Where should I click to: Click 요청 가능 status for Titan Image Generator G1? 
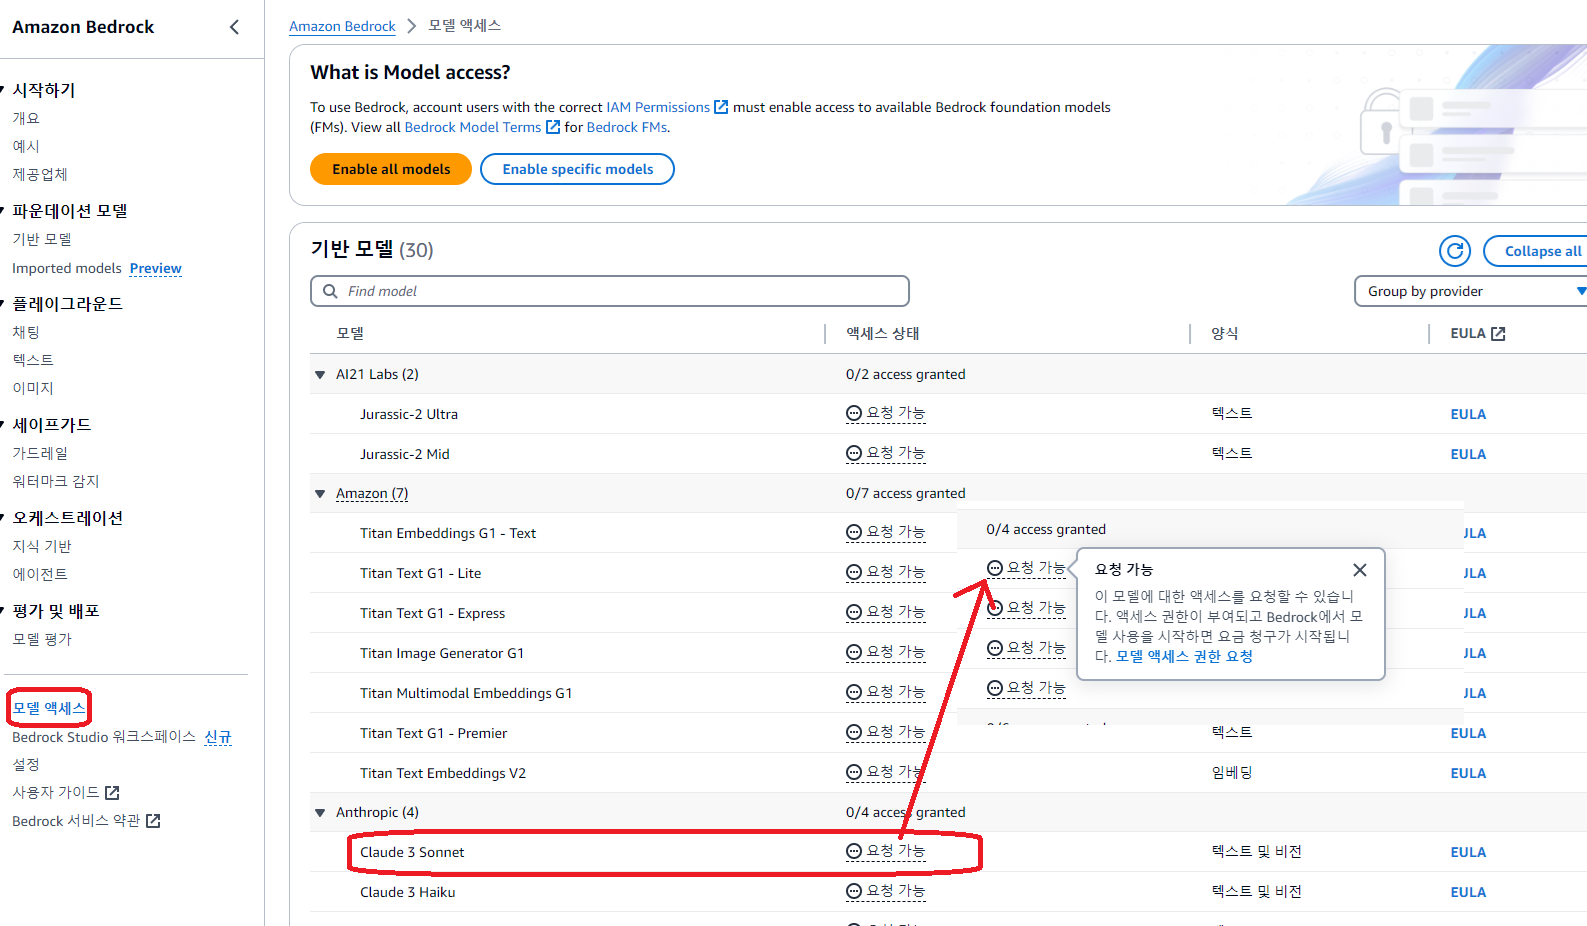tap(886, 652)
